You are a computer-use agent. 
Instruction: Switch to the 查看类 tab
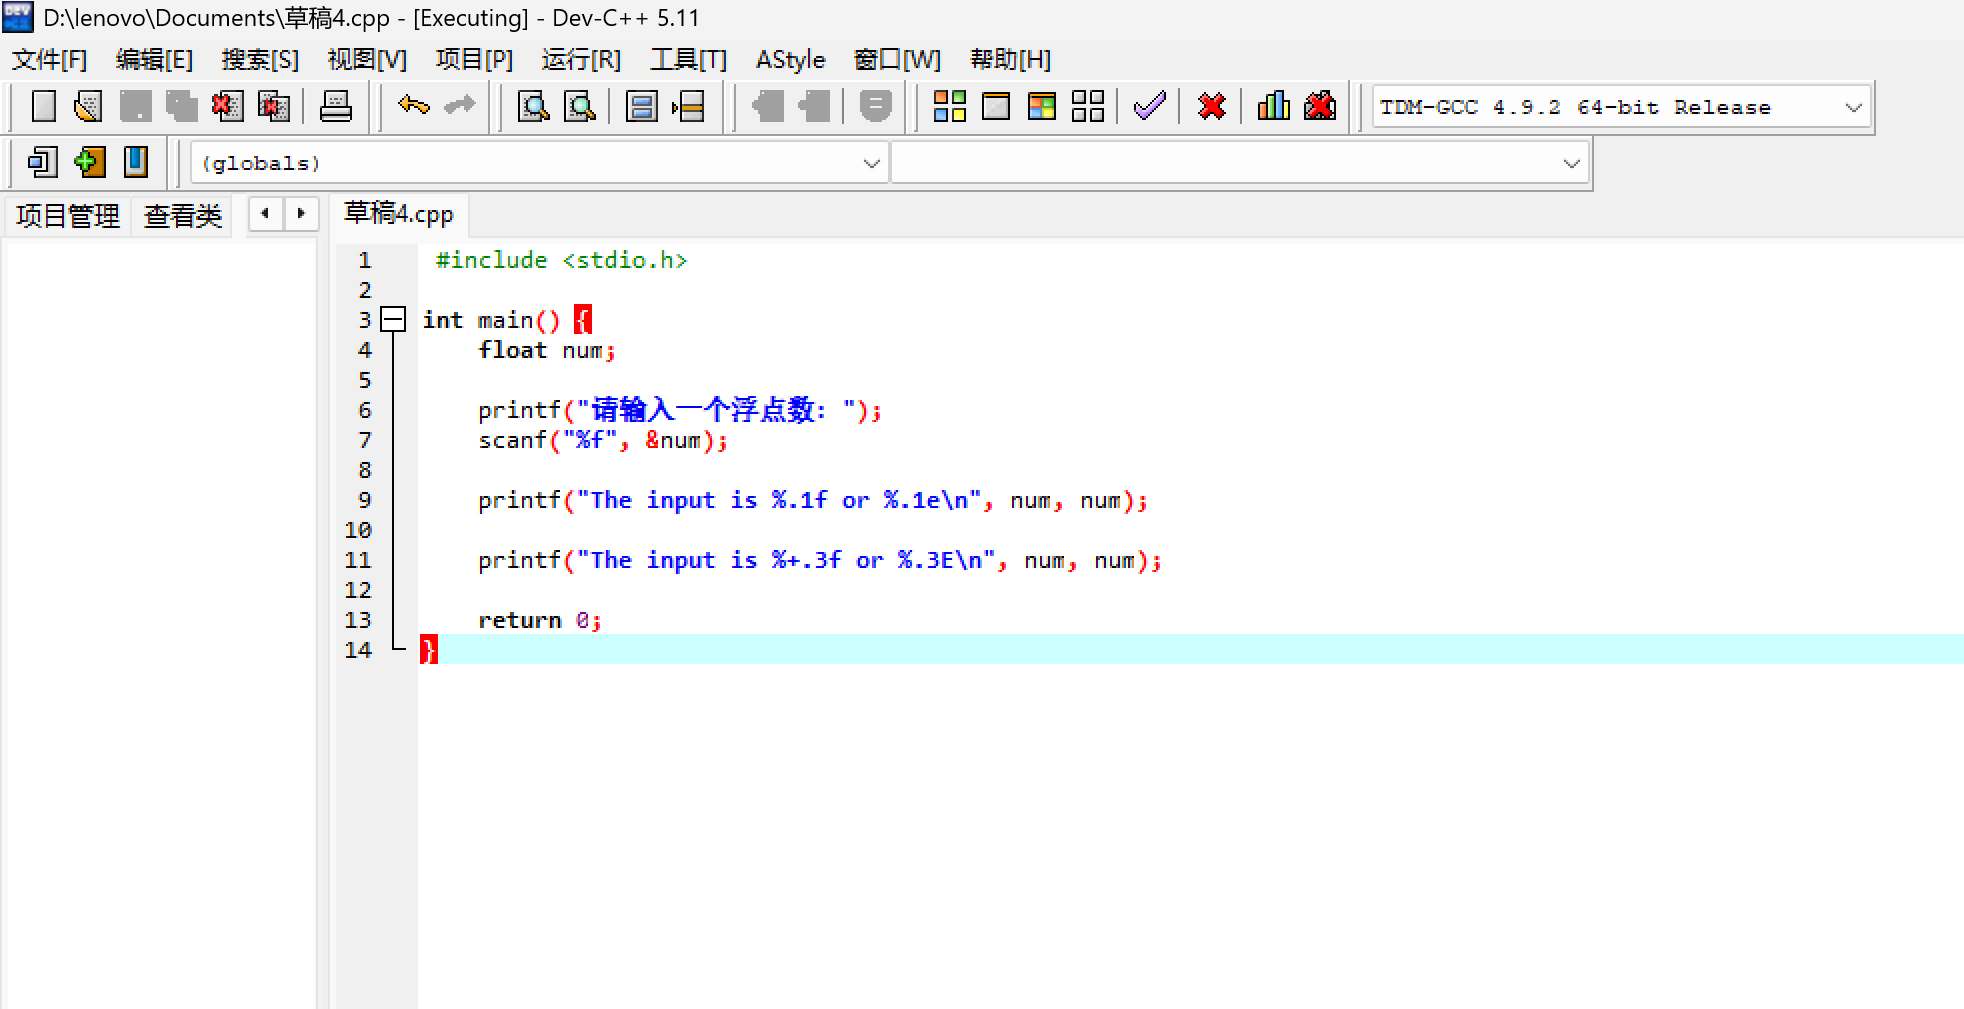(182, 216)
